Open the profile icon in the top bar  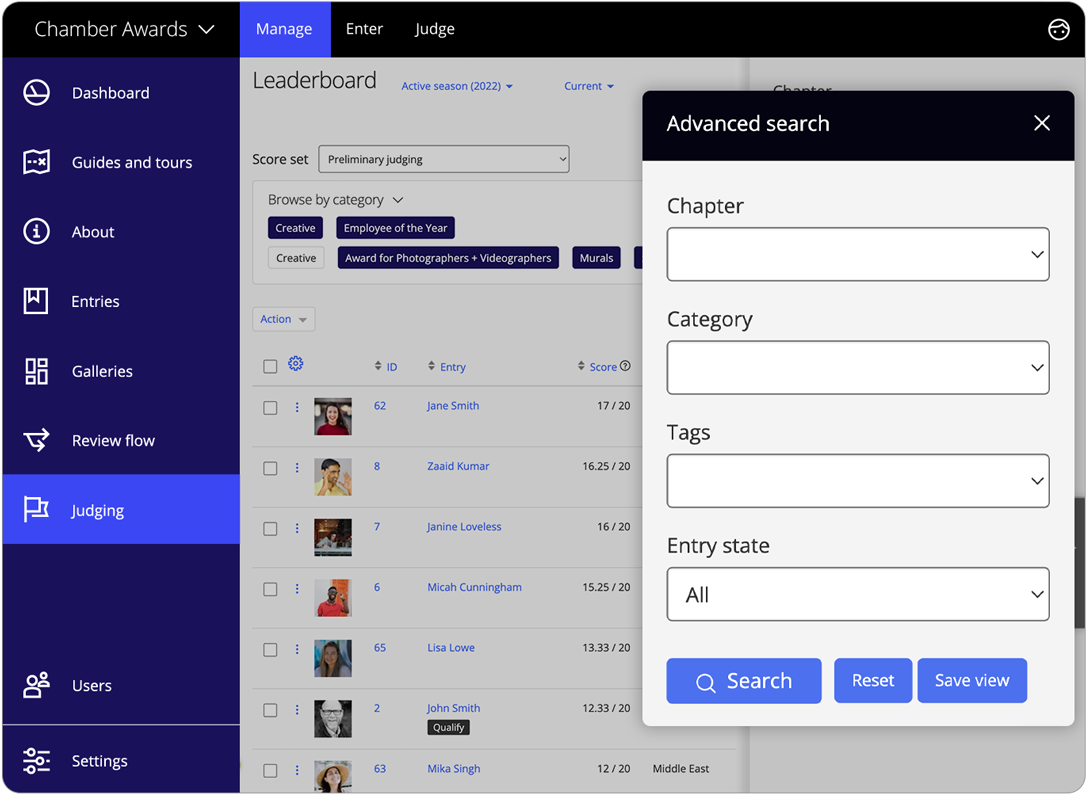coord(1059,29)
